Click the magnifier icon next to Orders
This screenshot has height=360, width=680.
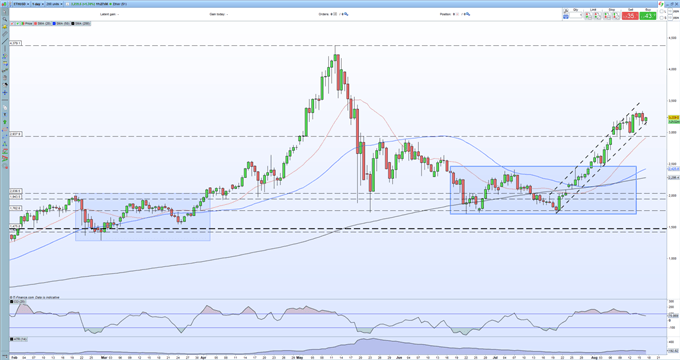pyautogui.click(x=346, y=14)
